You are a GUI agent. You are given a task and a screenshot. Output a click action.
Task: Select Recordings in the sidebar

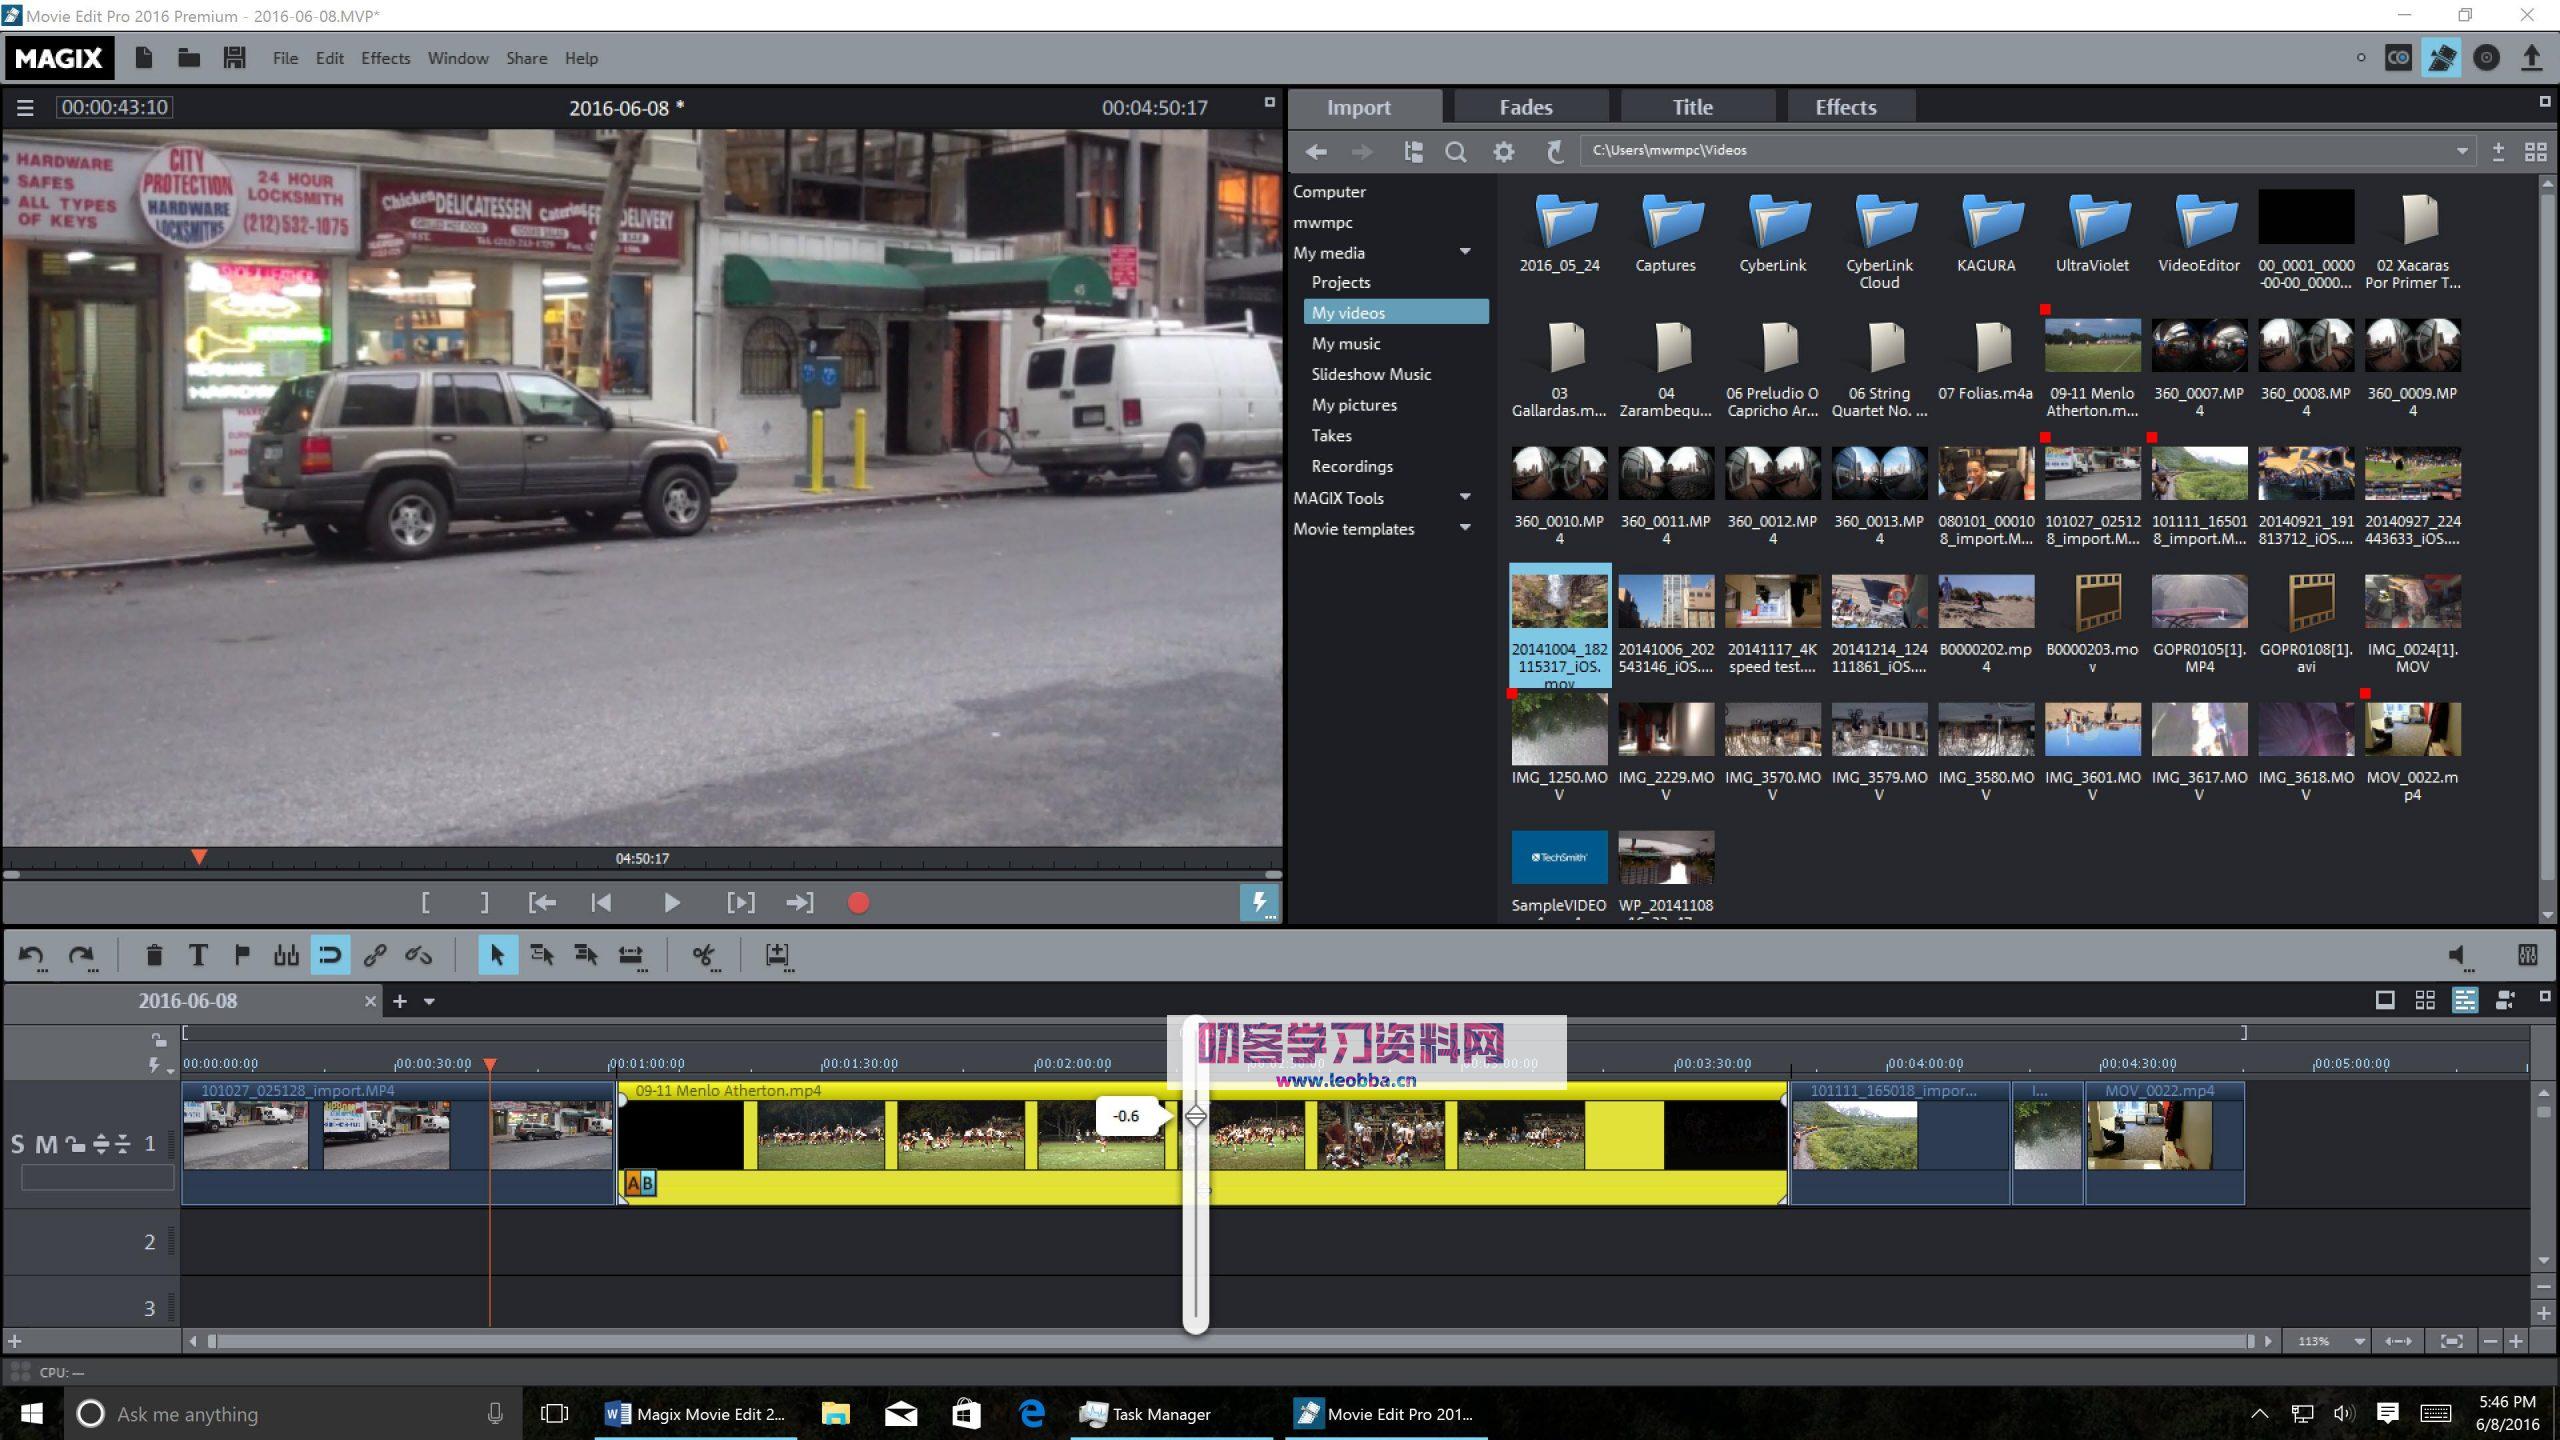pos(1352,466)
